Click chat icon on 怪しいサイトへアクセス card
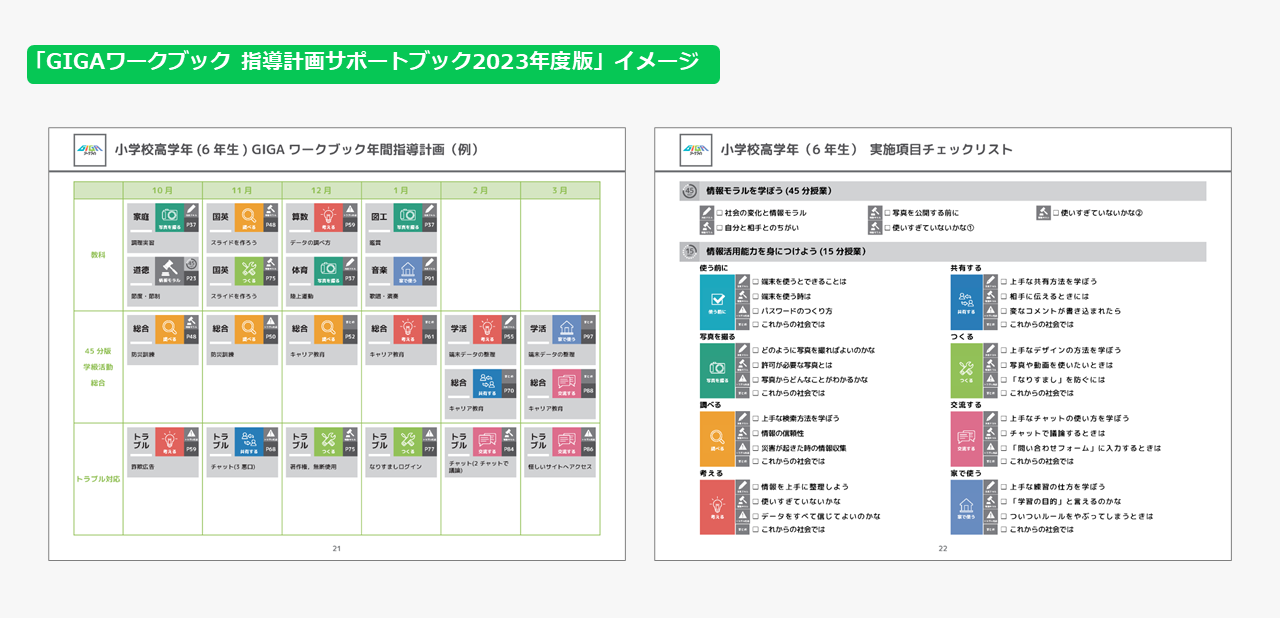 (567, 441)
